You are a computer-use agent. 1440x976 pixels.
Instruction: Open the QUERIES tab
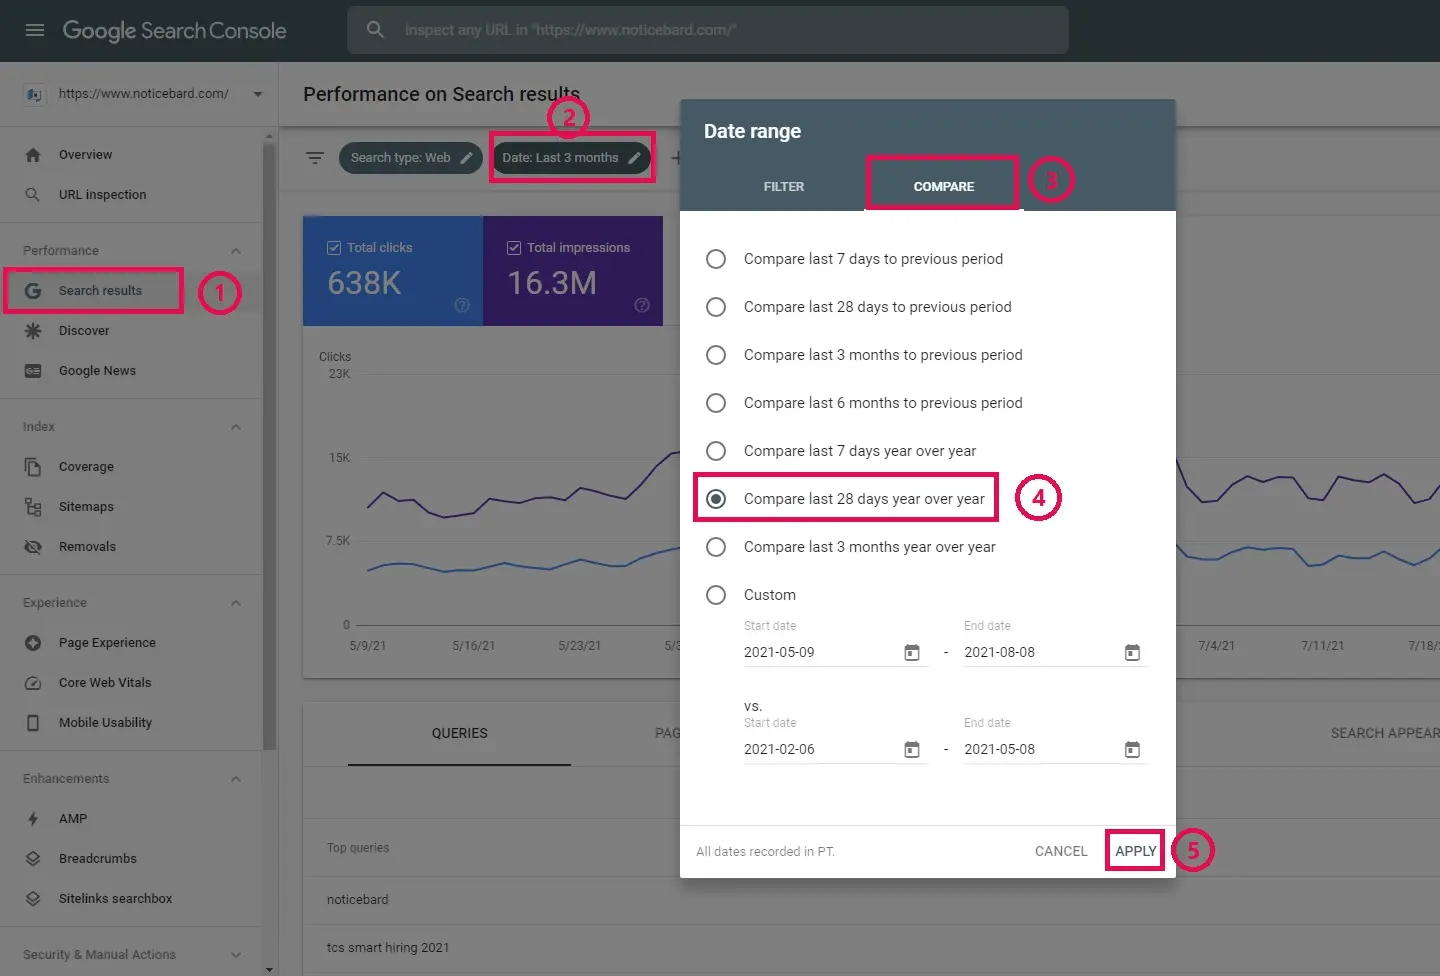pyautogui.click(x=459, y=734)
